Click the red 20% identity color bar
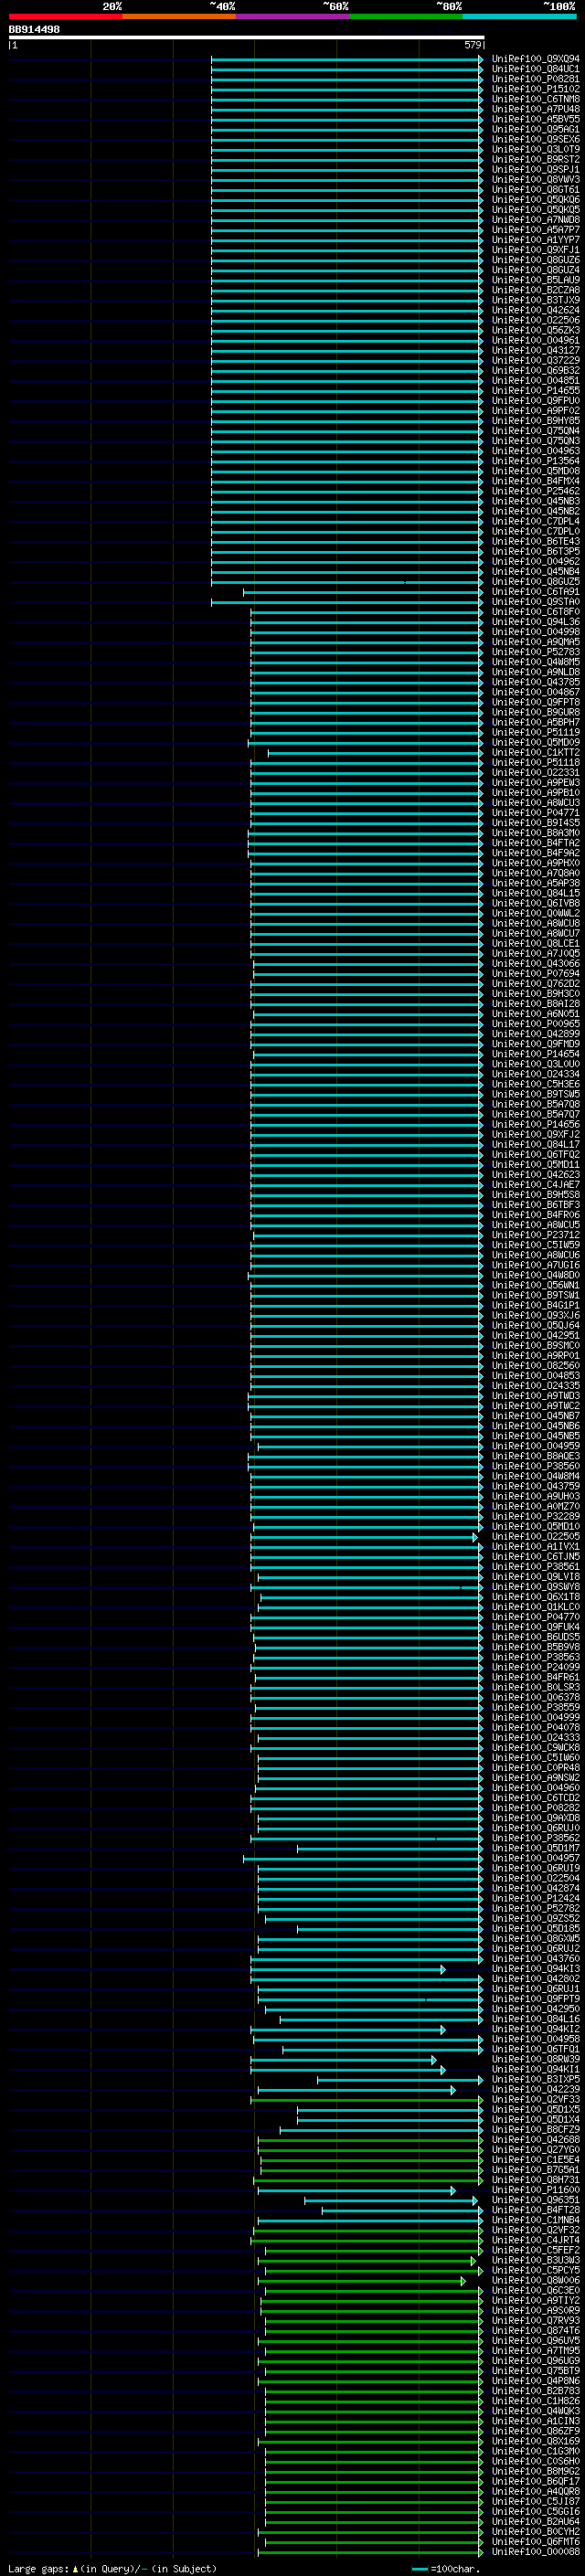Screen dimensions: 585x2576 click(x=65, y=16)
